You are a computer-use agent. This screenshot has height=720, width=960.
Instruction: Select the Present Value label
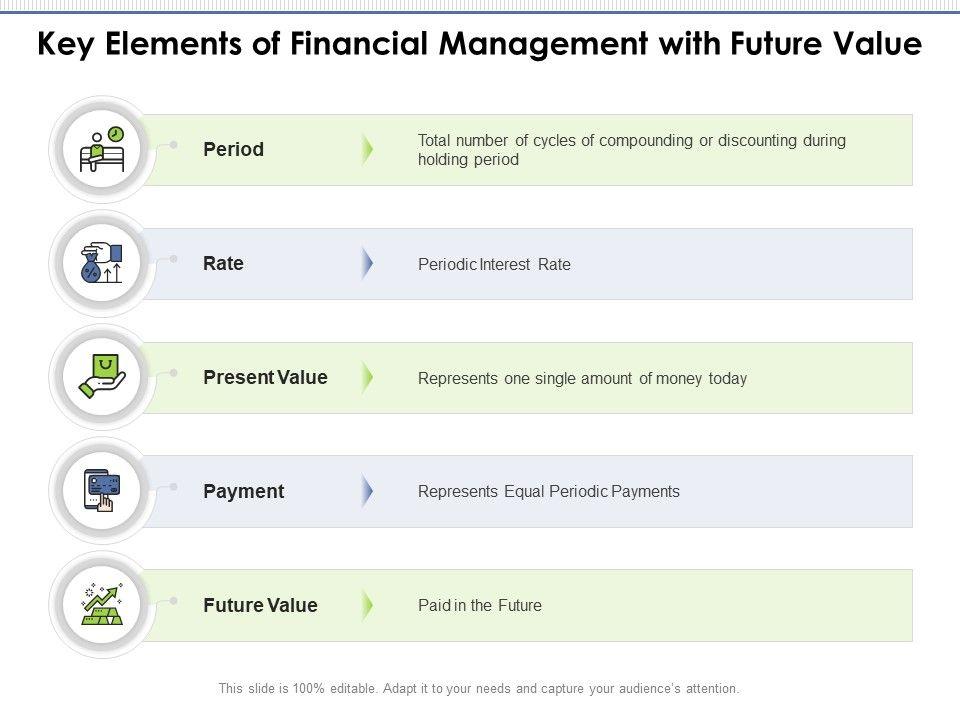click(265, 378)
